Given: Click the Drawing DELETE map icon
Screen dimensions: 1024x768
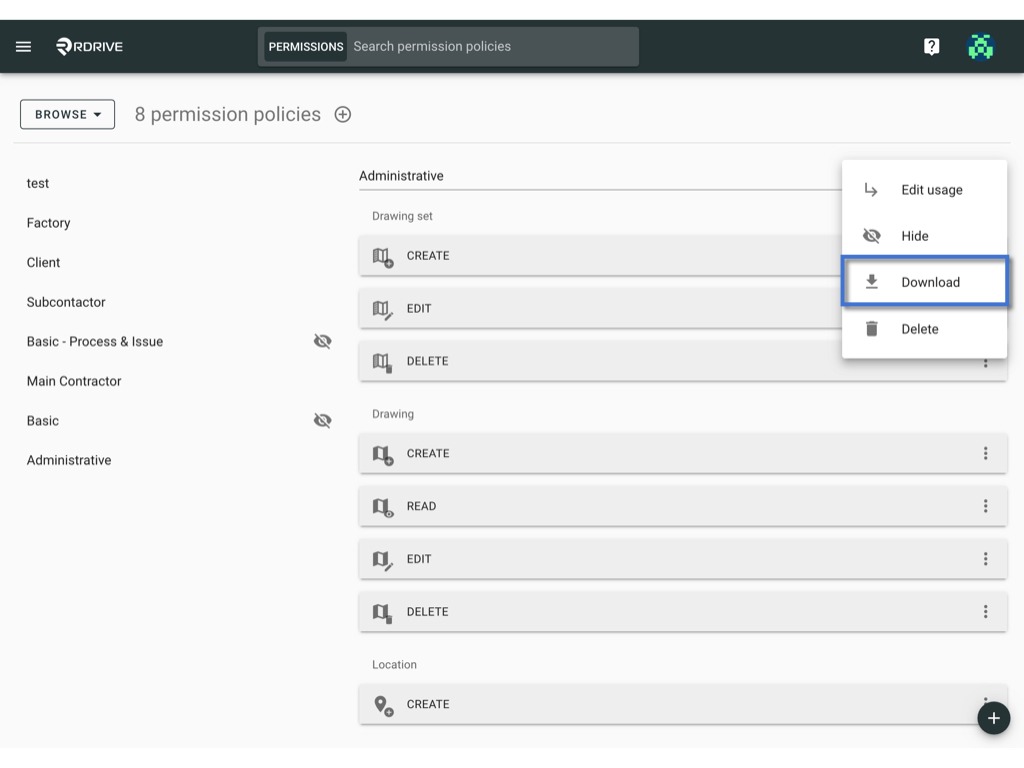Looking at the screenshot, I should (x=383, y=613).
